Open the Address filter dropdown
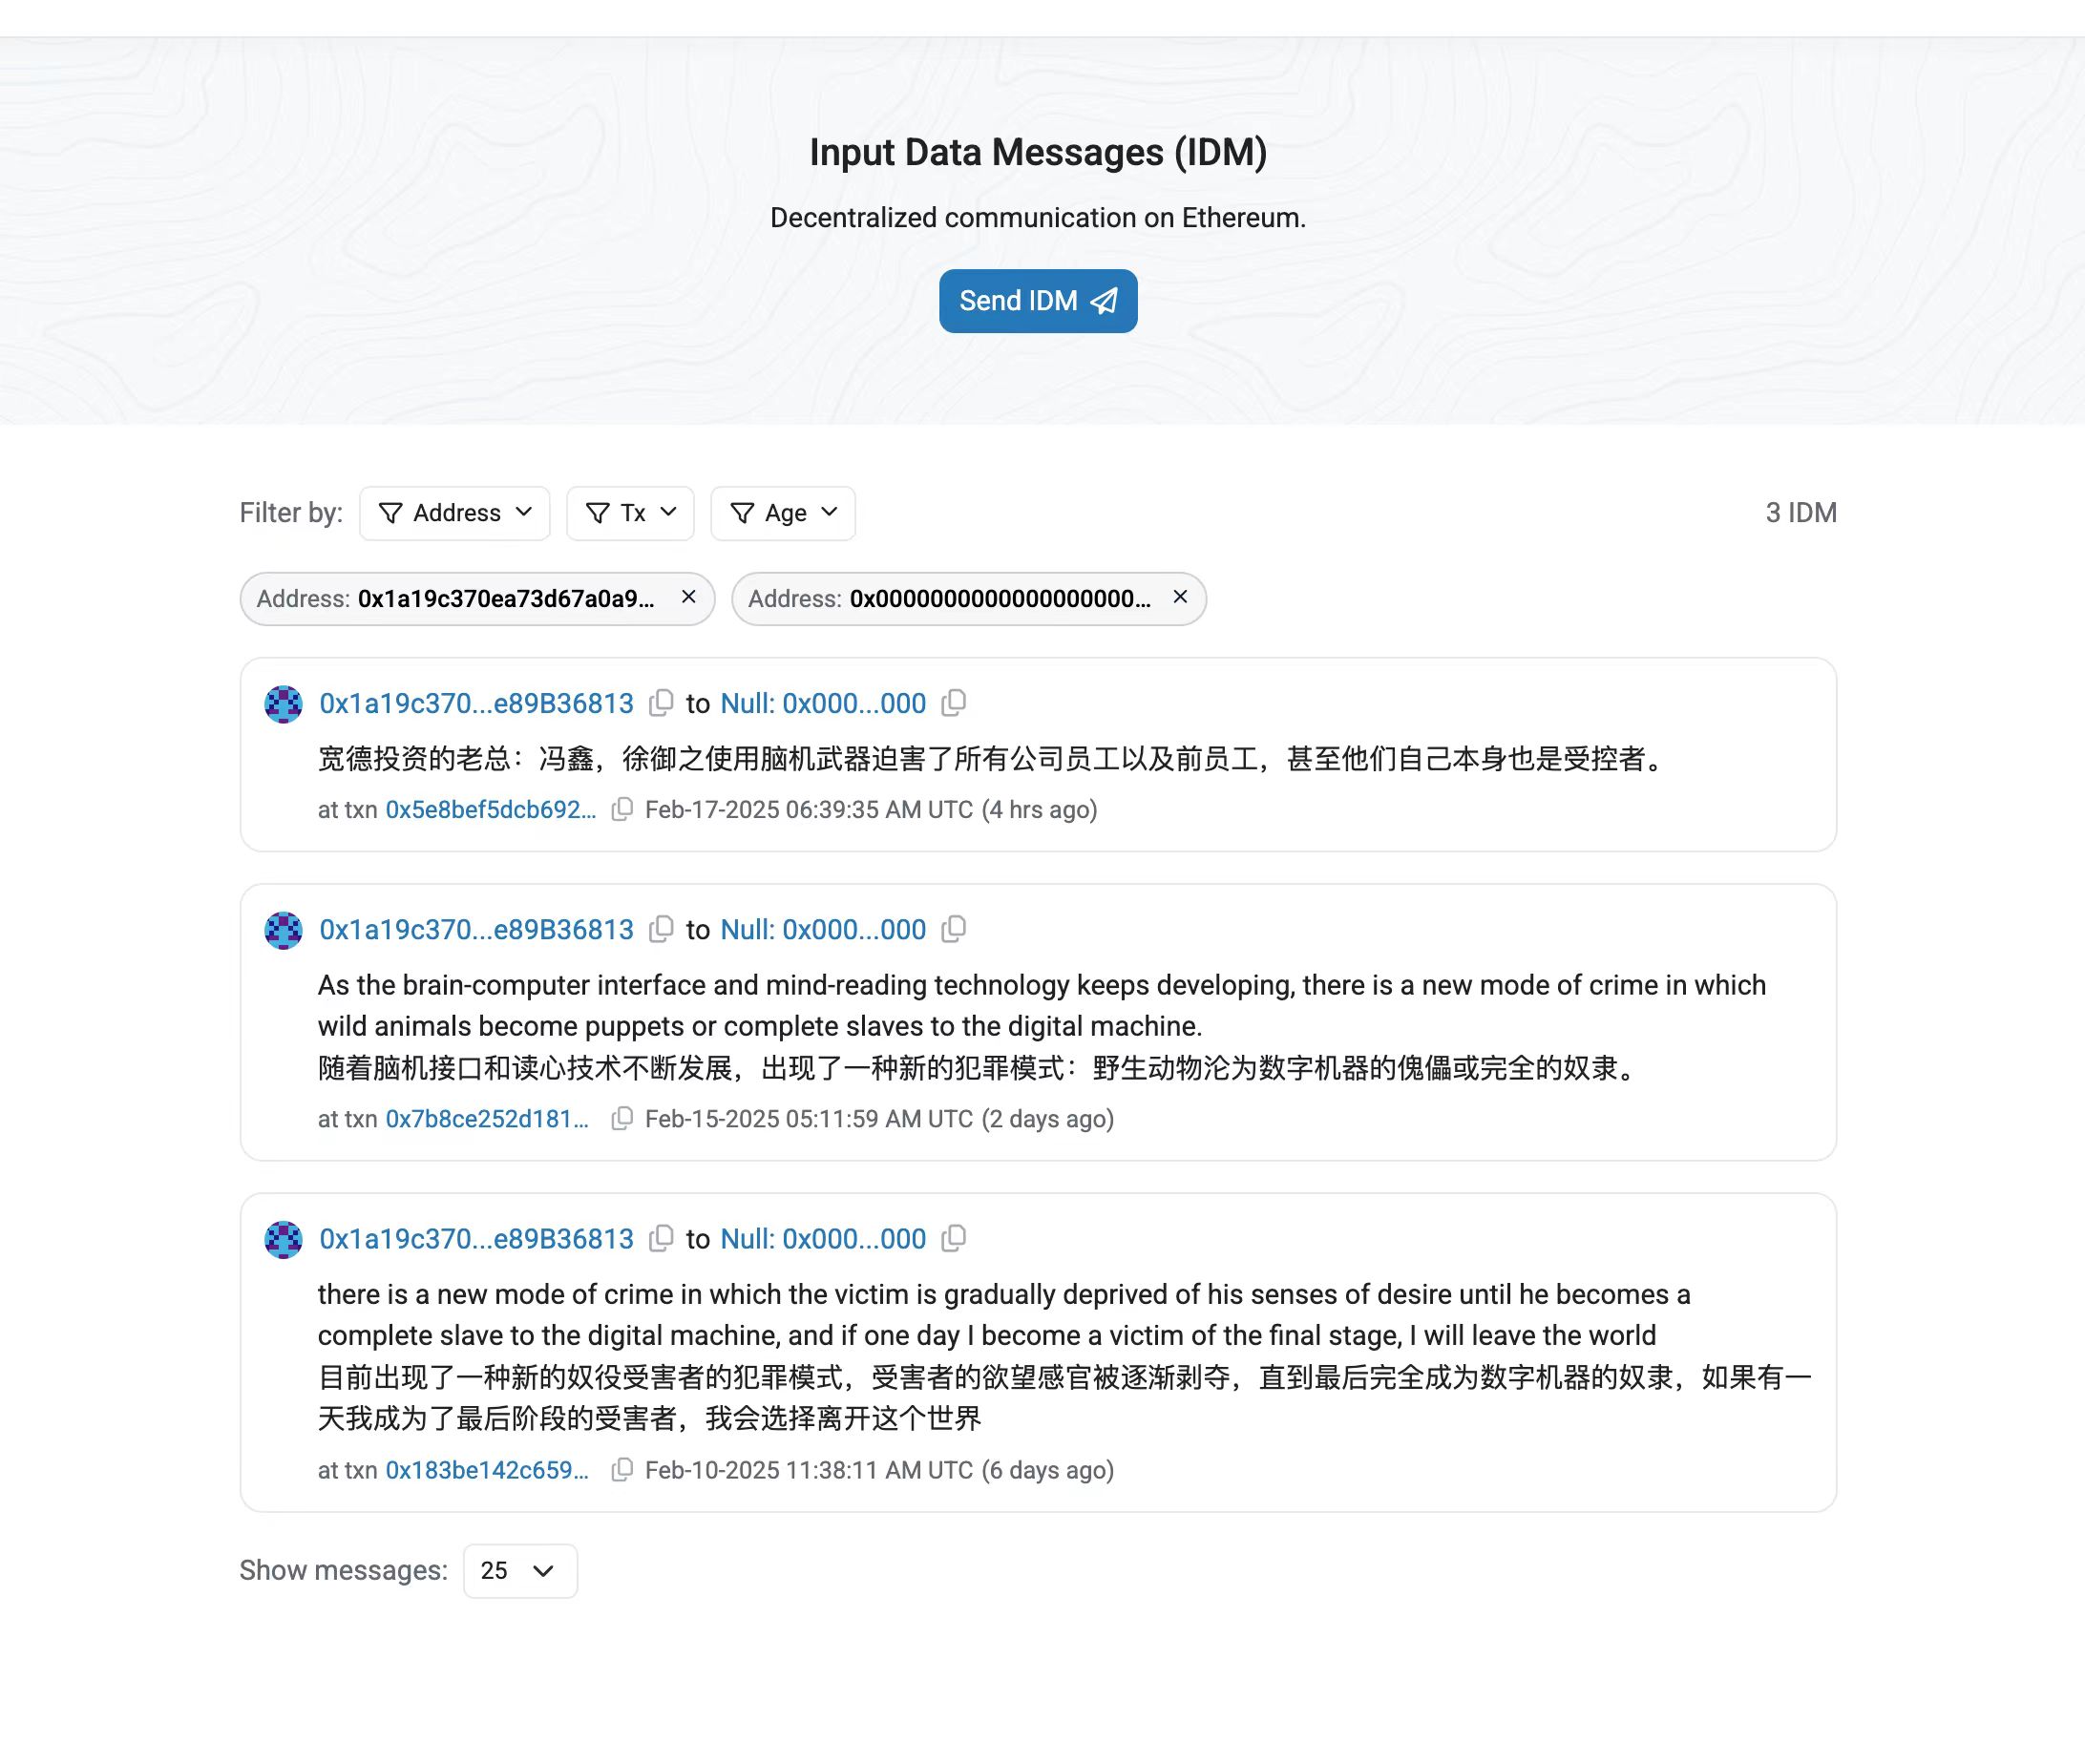Viewport: 2085px width, 1764px height. point(455,512)
